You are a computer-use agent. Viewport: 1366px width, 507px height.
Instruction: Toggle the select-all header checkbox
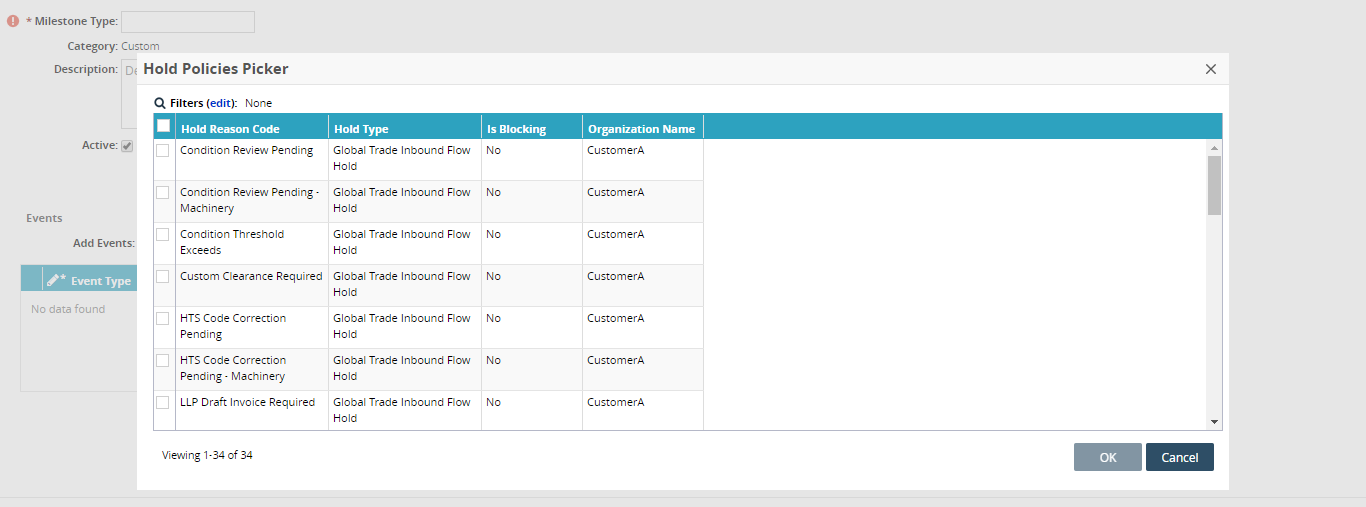pos(163,126)
